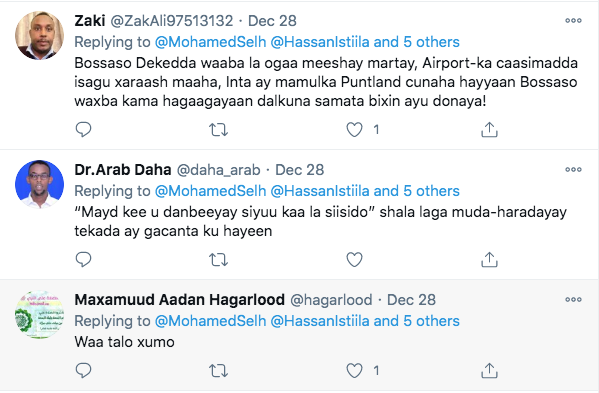The width and height of the screenshot is (599, 393).
Task: Open Zaki's profile picture
Action: [x=39, y=36]
